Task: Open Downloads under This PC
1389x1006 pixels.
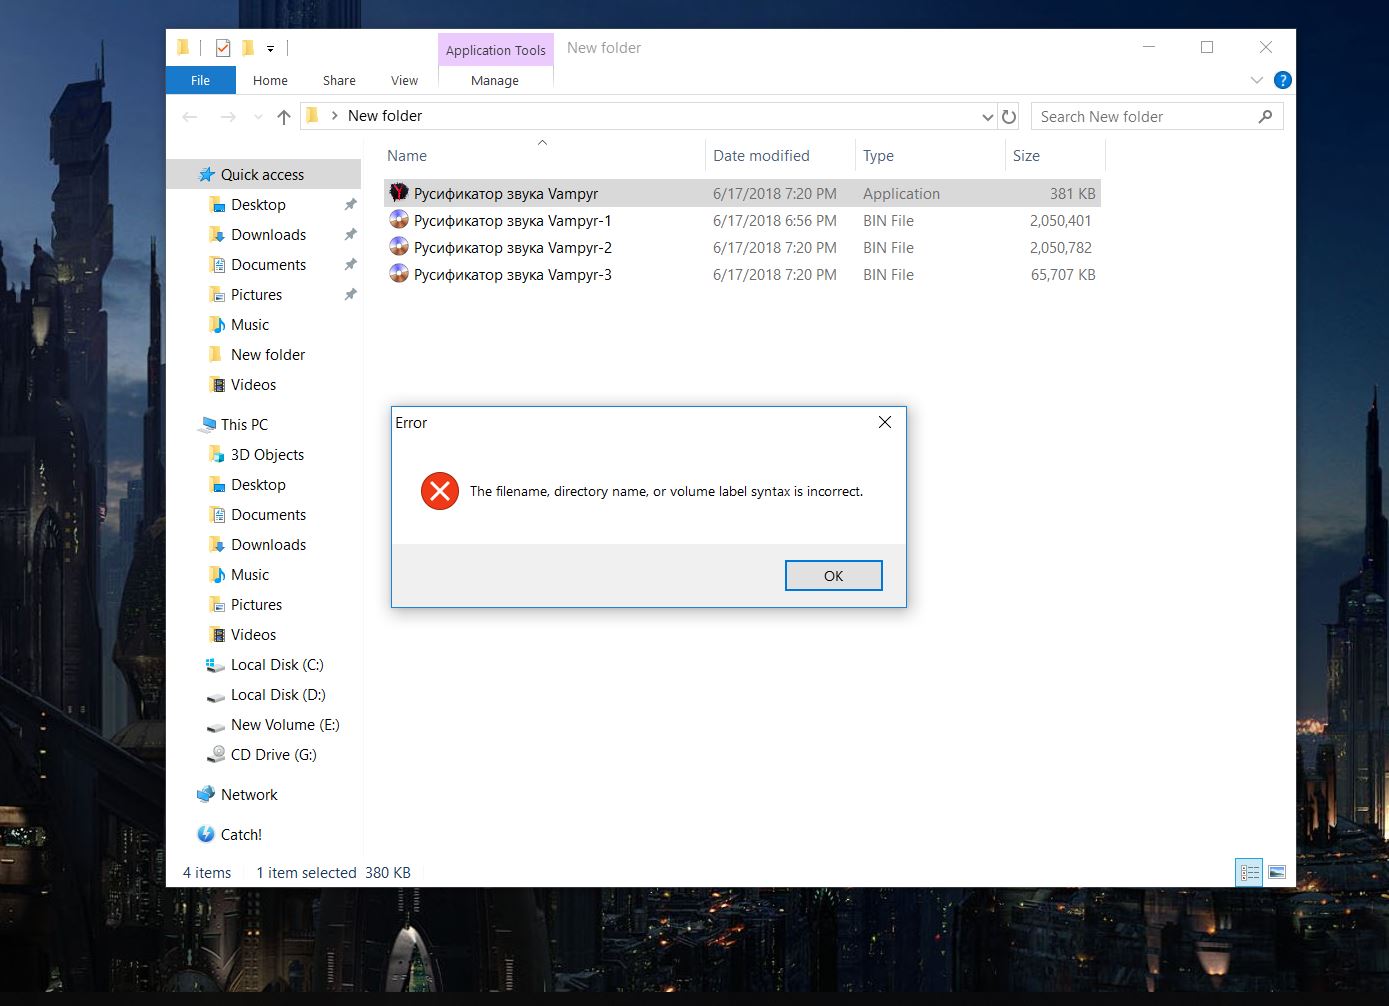Action: pos(268,544)
